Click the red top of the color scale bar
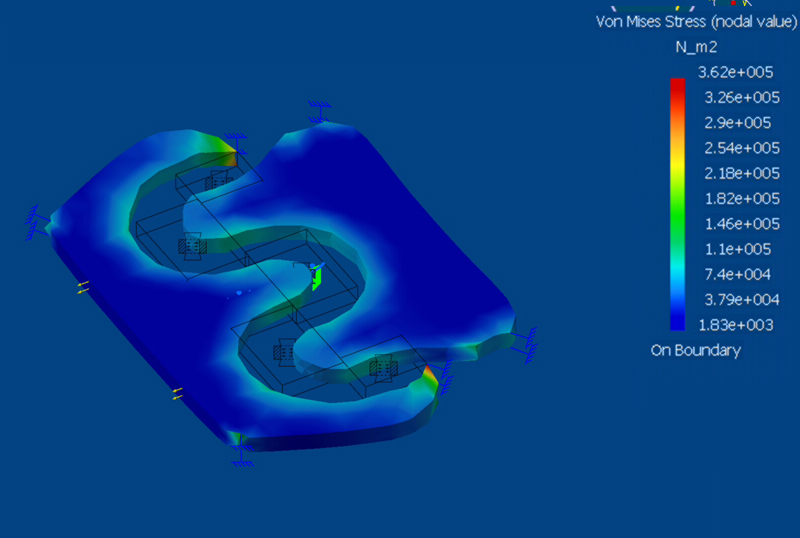 678,84
